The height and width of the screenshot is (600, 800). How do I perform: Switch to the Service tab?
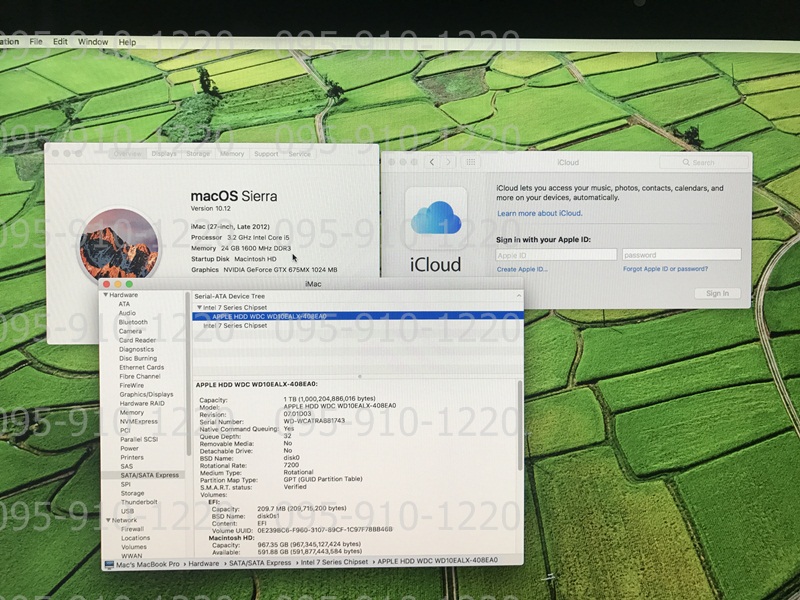[299, 154]
